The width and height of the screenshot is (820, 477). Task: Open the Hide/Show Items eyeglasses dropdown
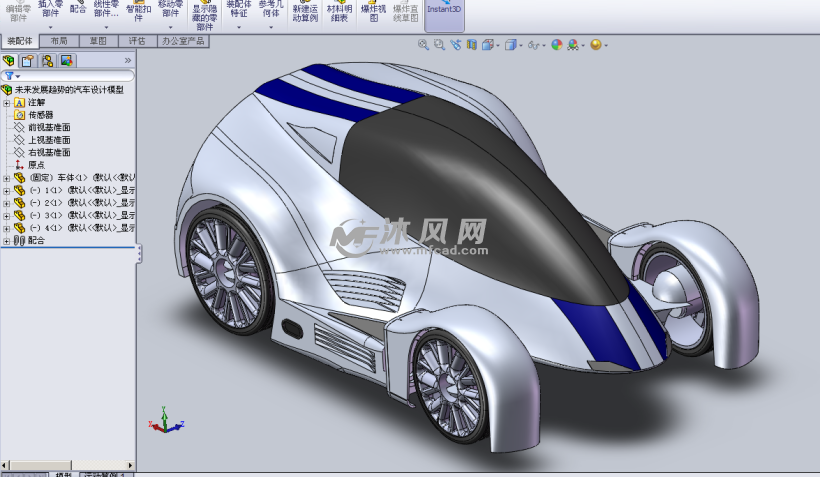point(536,45)
